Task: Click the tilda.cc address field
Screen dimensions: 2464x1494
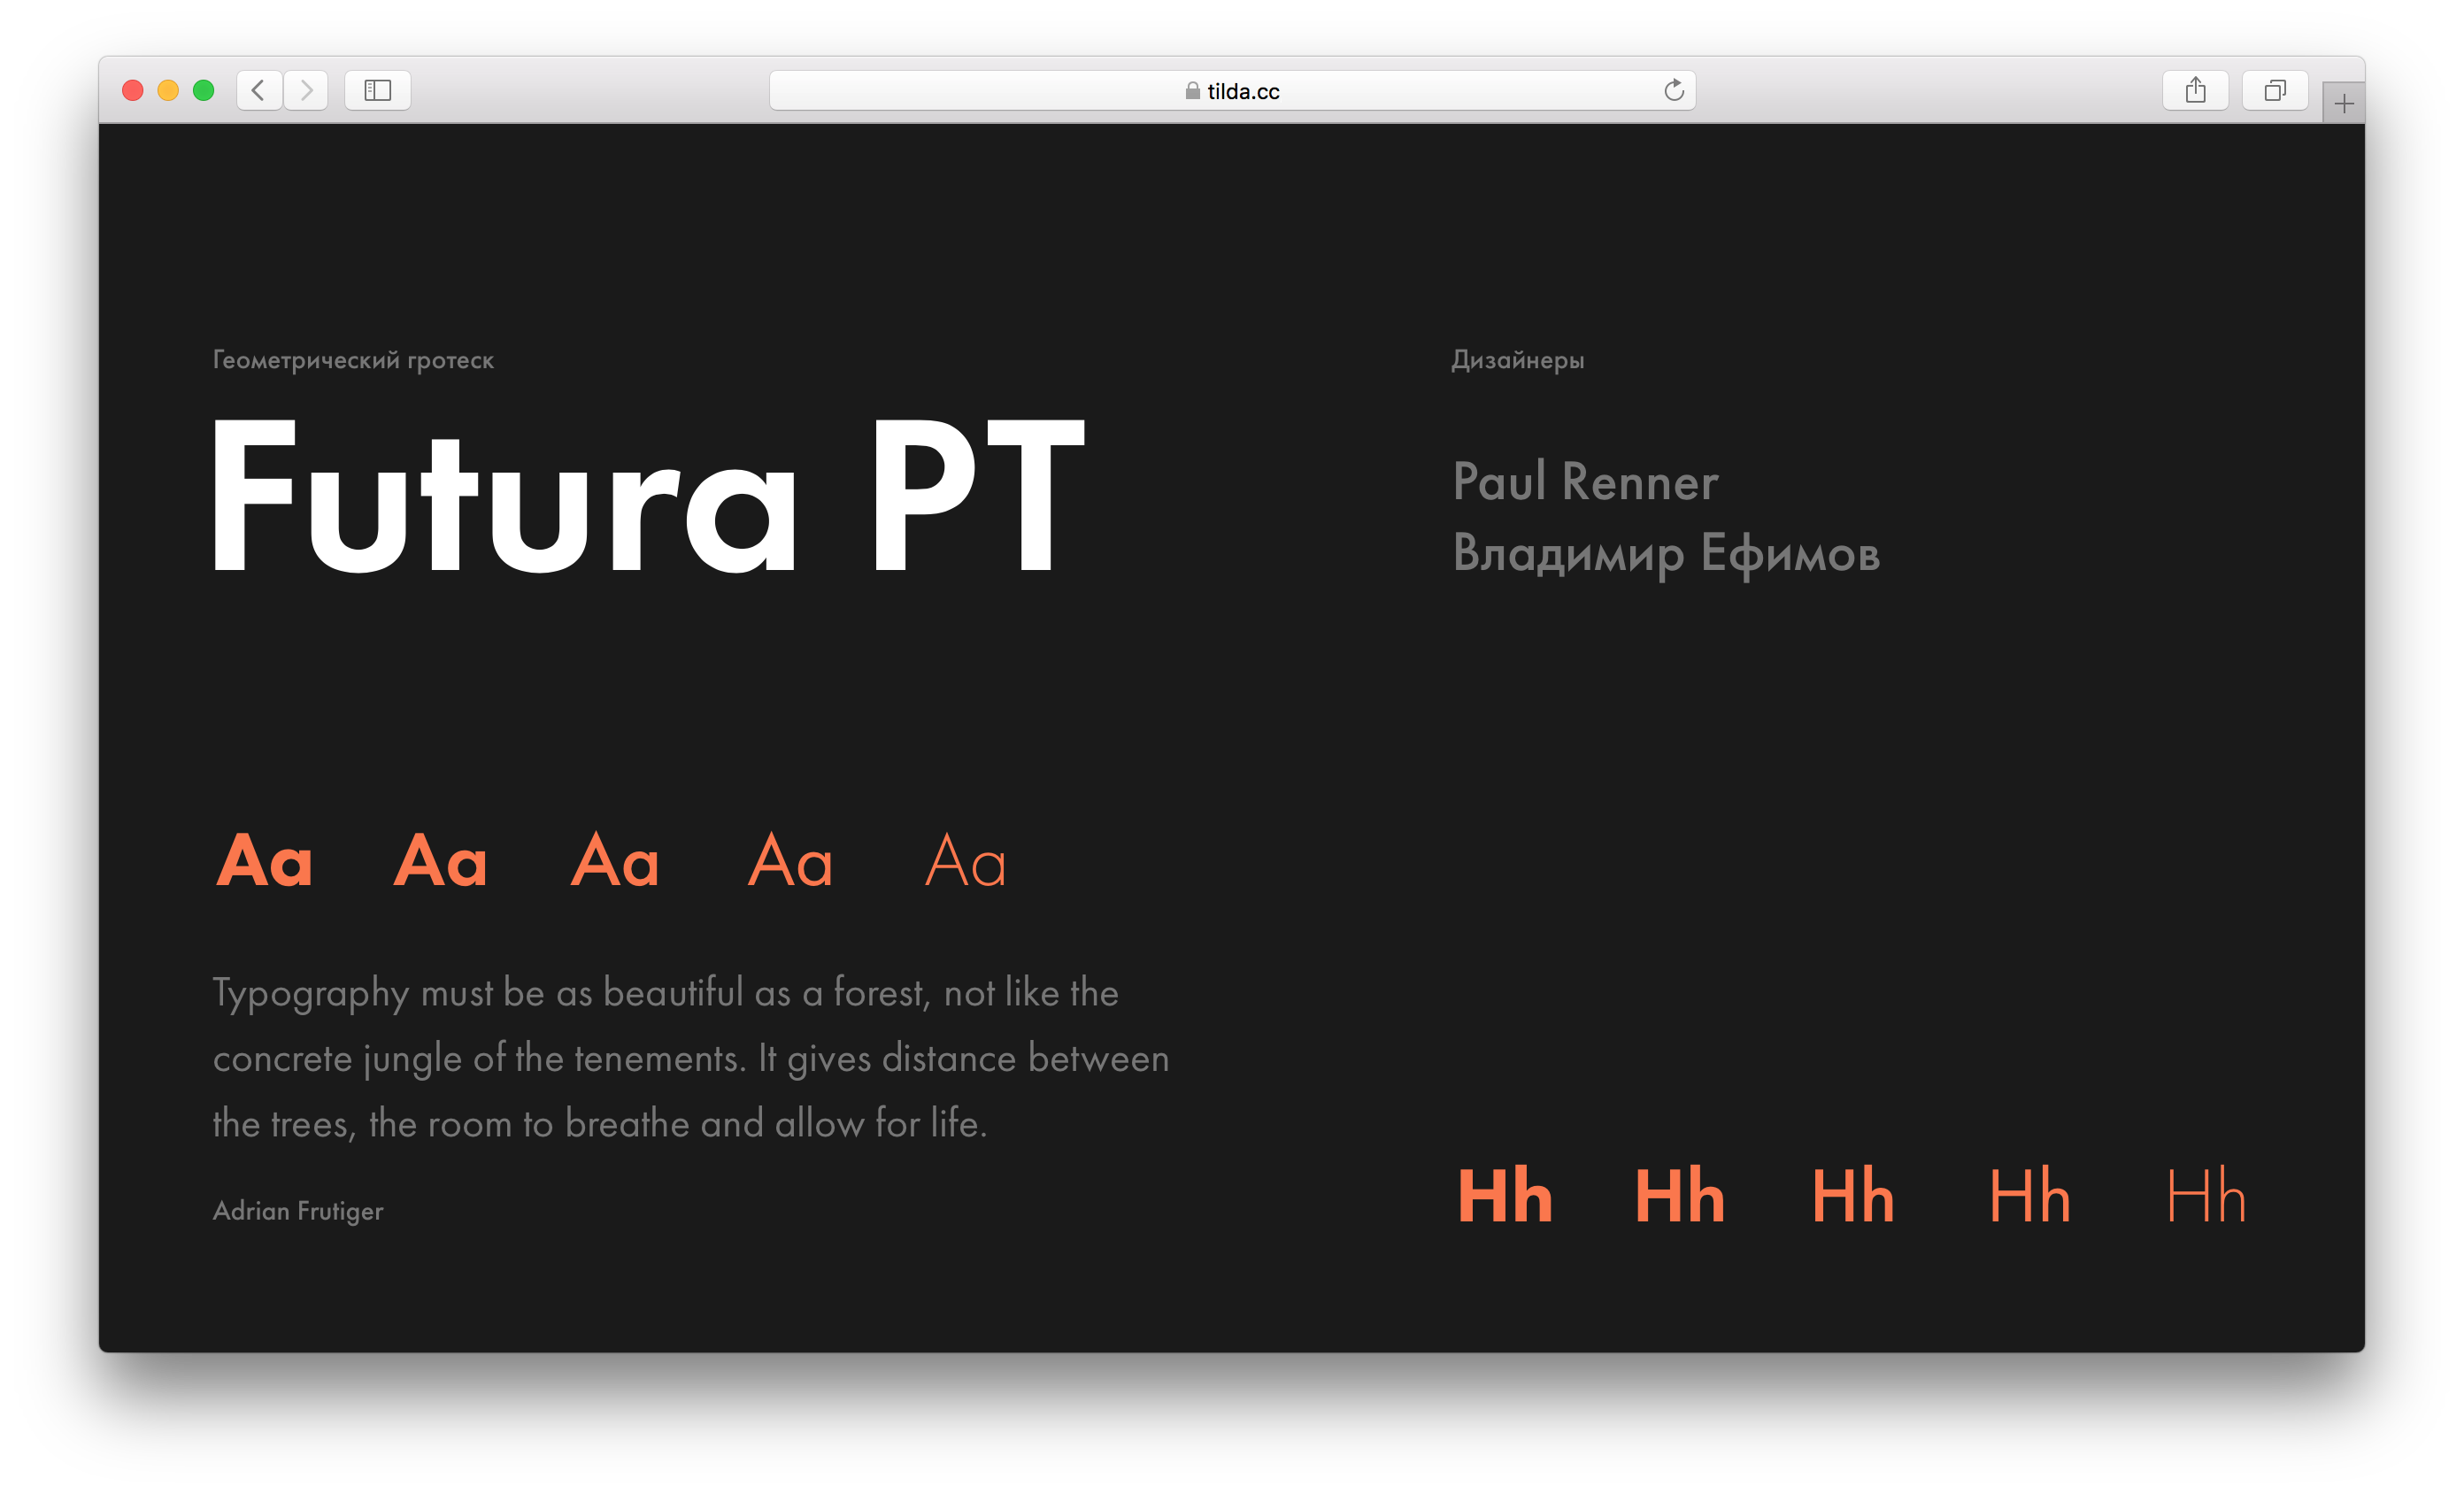Action: tap(1242, 91)
